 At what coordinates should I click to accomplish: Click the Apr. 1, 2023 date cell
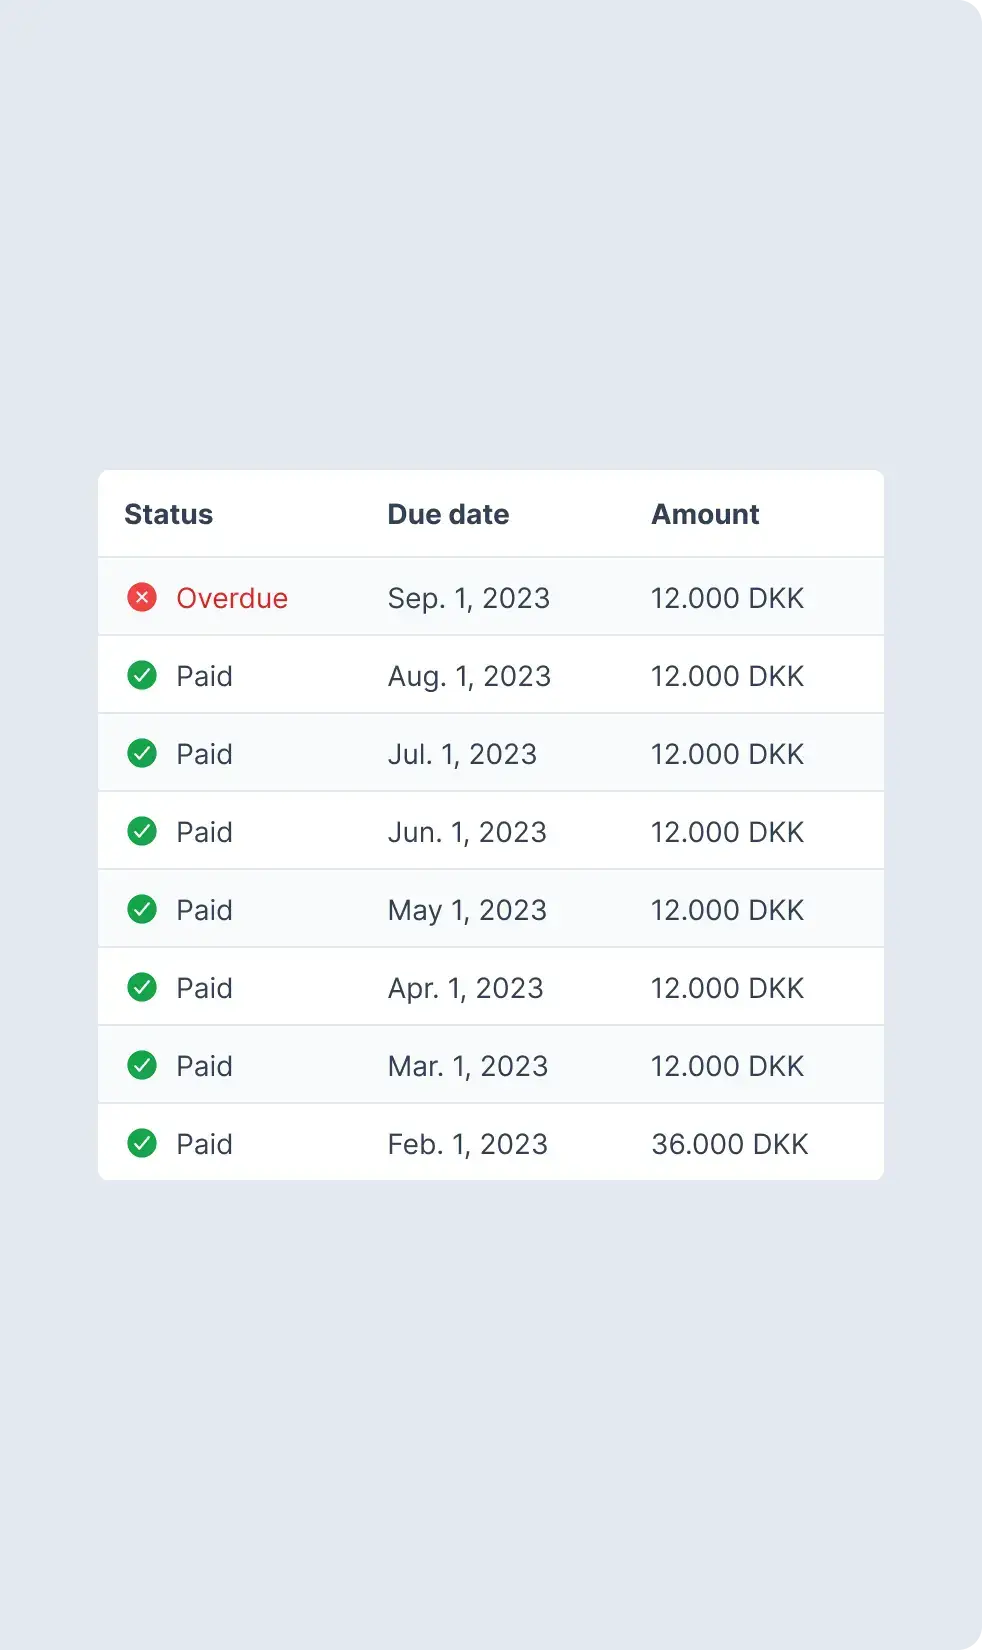(x=465, y=989)
